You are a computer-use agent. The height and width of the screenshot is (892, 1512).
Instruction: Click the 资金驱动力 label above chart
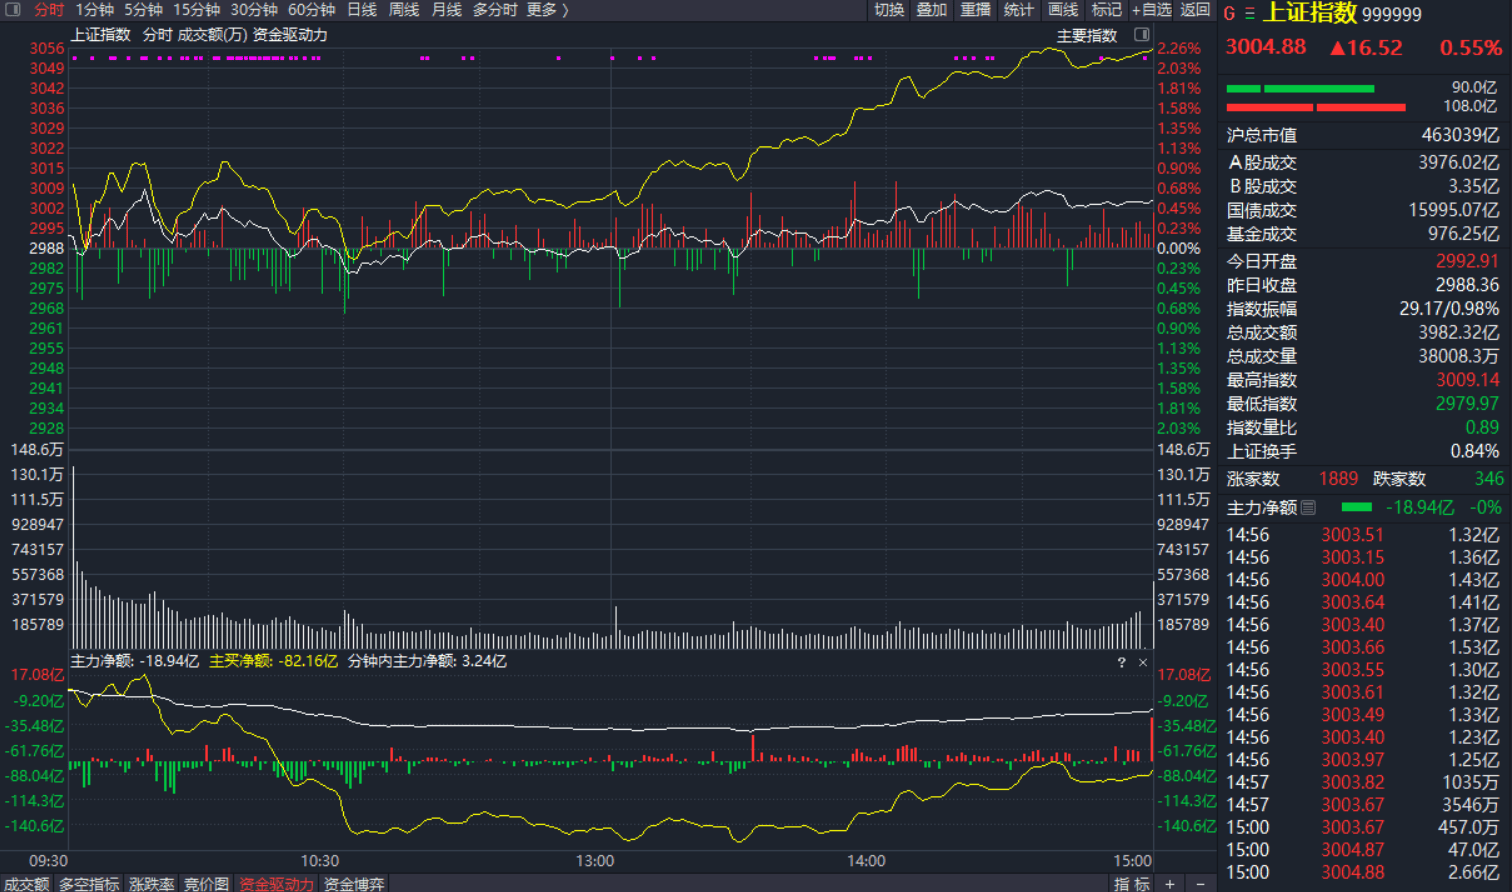[x=290, y=35]
